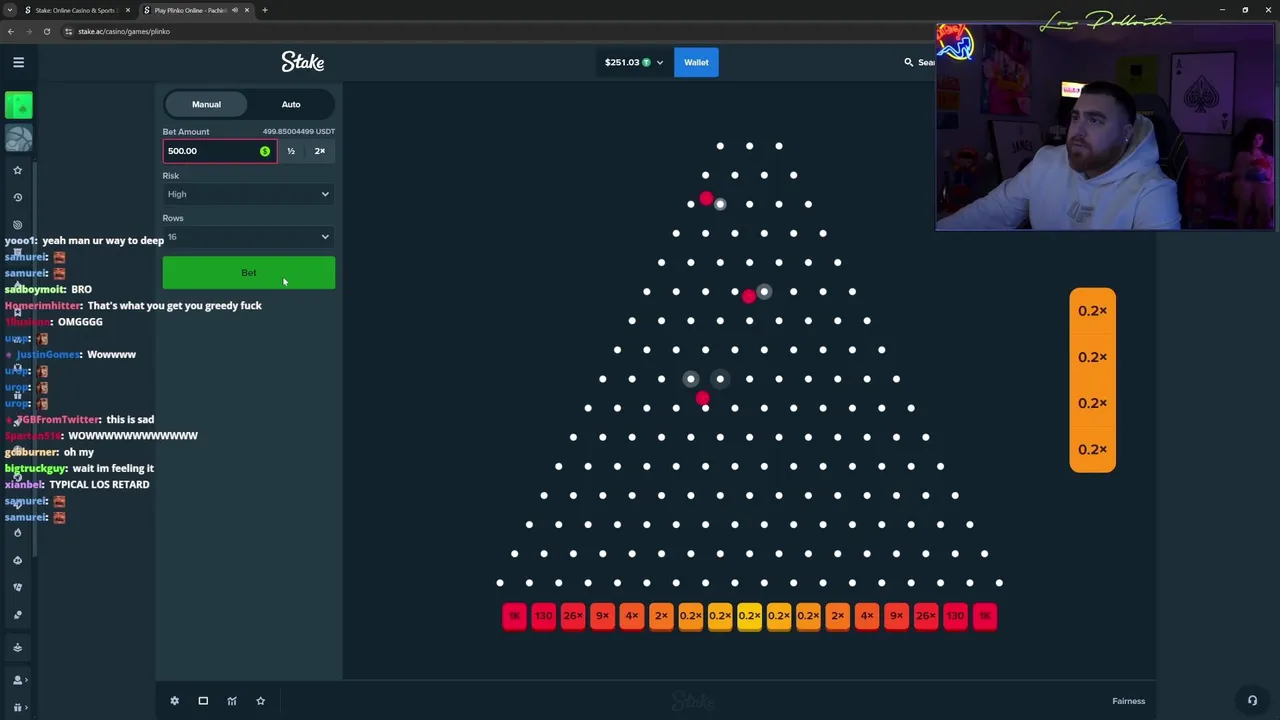Screen dimensions: 1280x720
Task: Click the browser address bar URL
Action: pos(124,31)
